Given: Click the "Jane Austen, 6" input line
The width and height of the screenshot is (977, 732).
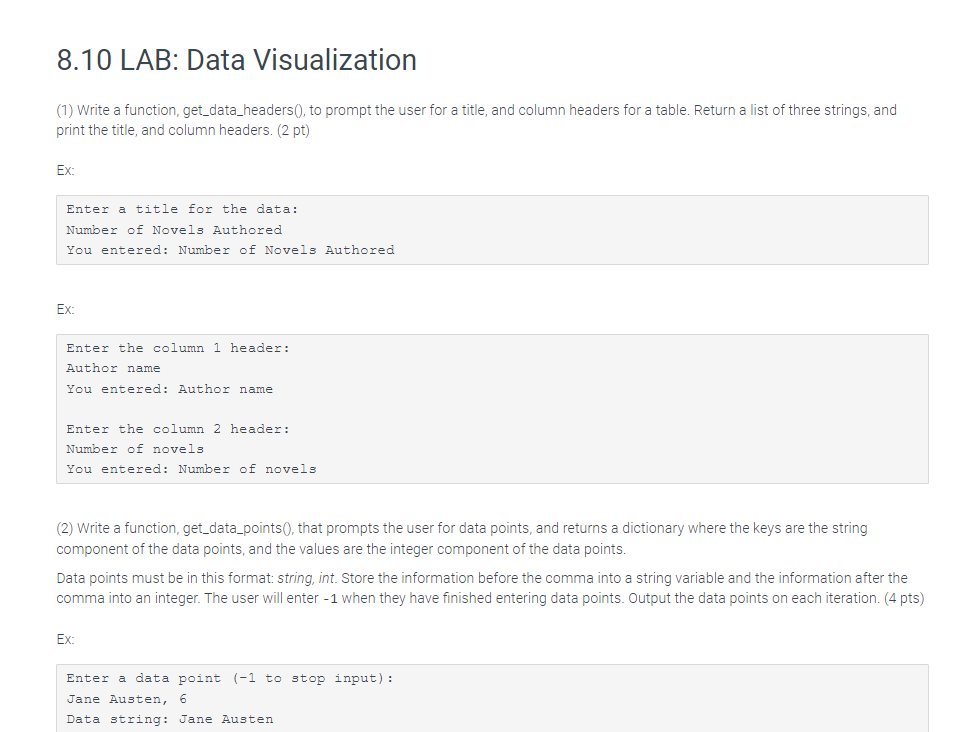Looking at the screenshot, I should pyautogui.click(x=126, y=699).
